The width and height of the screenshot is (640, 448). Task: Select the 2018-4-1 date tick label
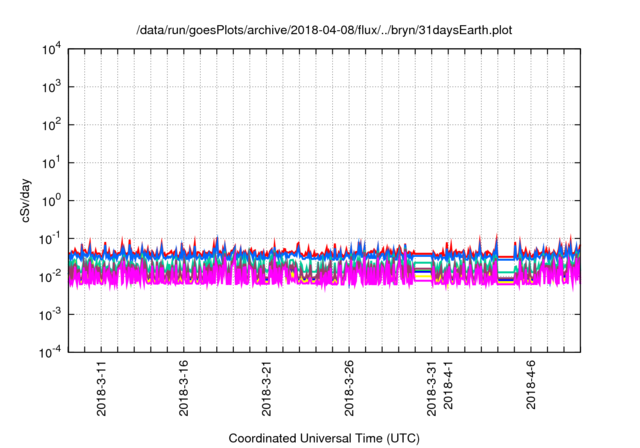click(448, 391)
